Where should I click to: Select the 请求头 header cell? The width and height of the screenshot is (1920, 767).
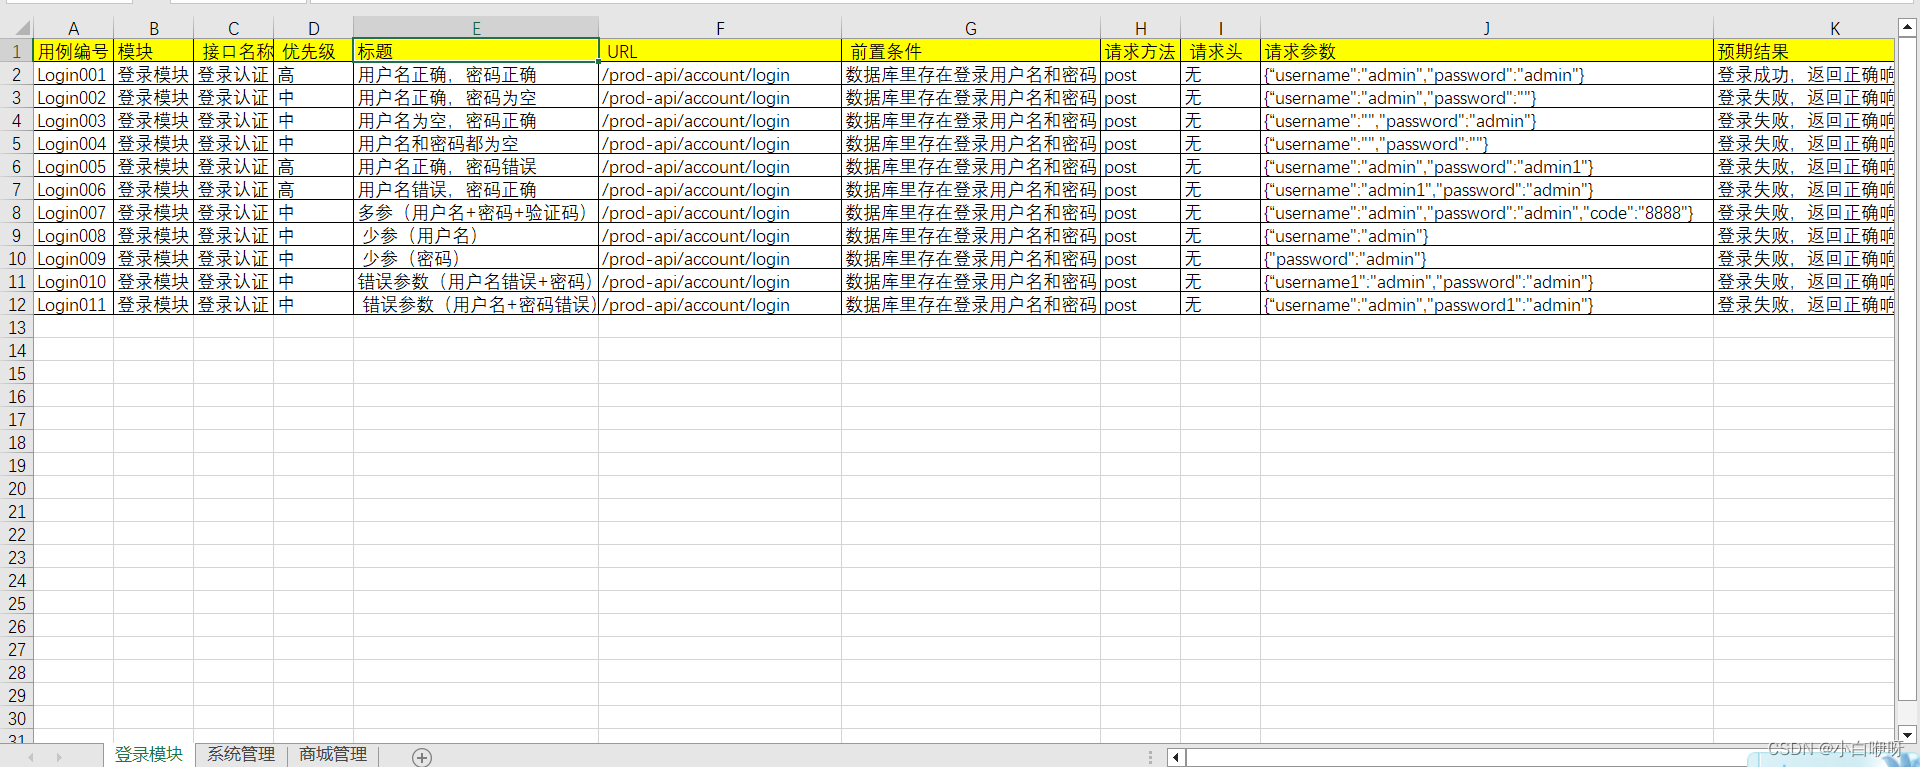(x=1220, y=51)
